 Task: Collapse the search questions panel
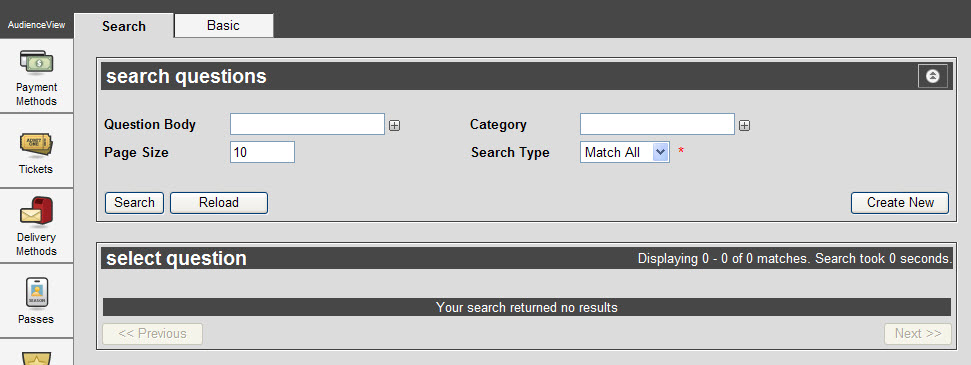(x=933, y=76)
